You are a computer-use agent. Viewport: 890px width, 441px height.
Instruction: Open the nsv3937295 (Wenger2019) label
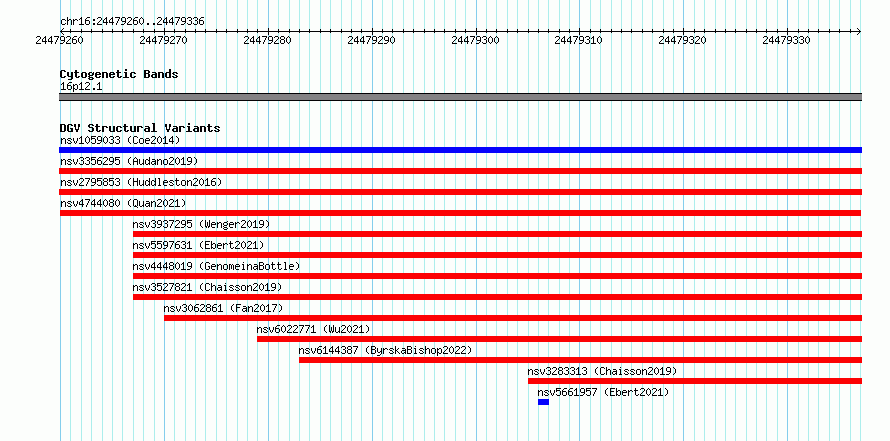coord(201,224)
